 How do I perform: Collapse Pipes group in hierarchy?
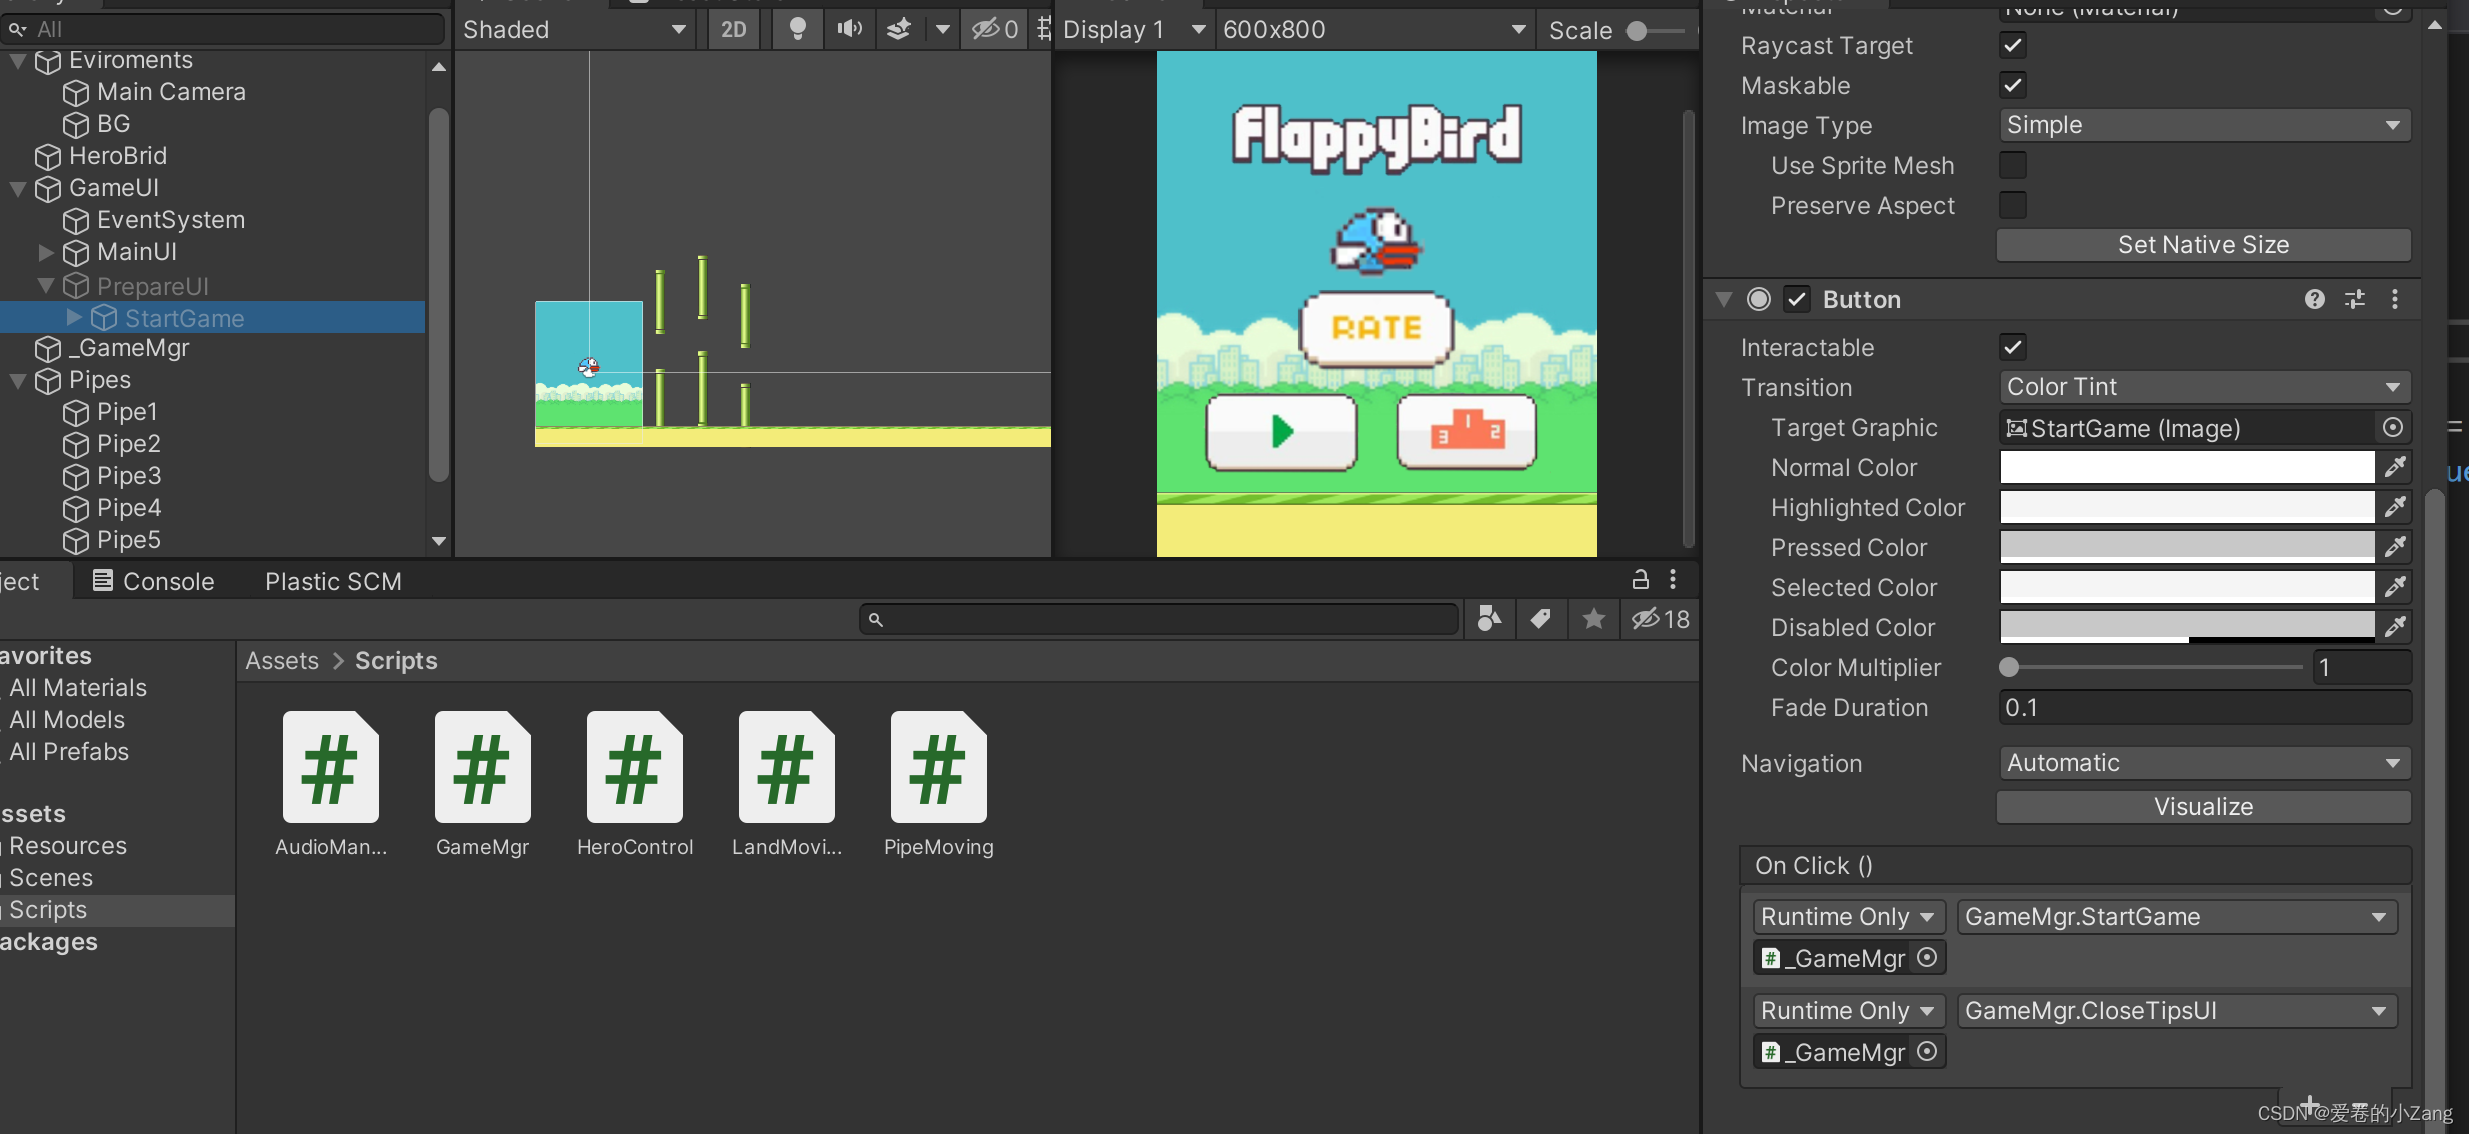pos(18,380)
